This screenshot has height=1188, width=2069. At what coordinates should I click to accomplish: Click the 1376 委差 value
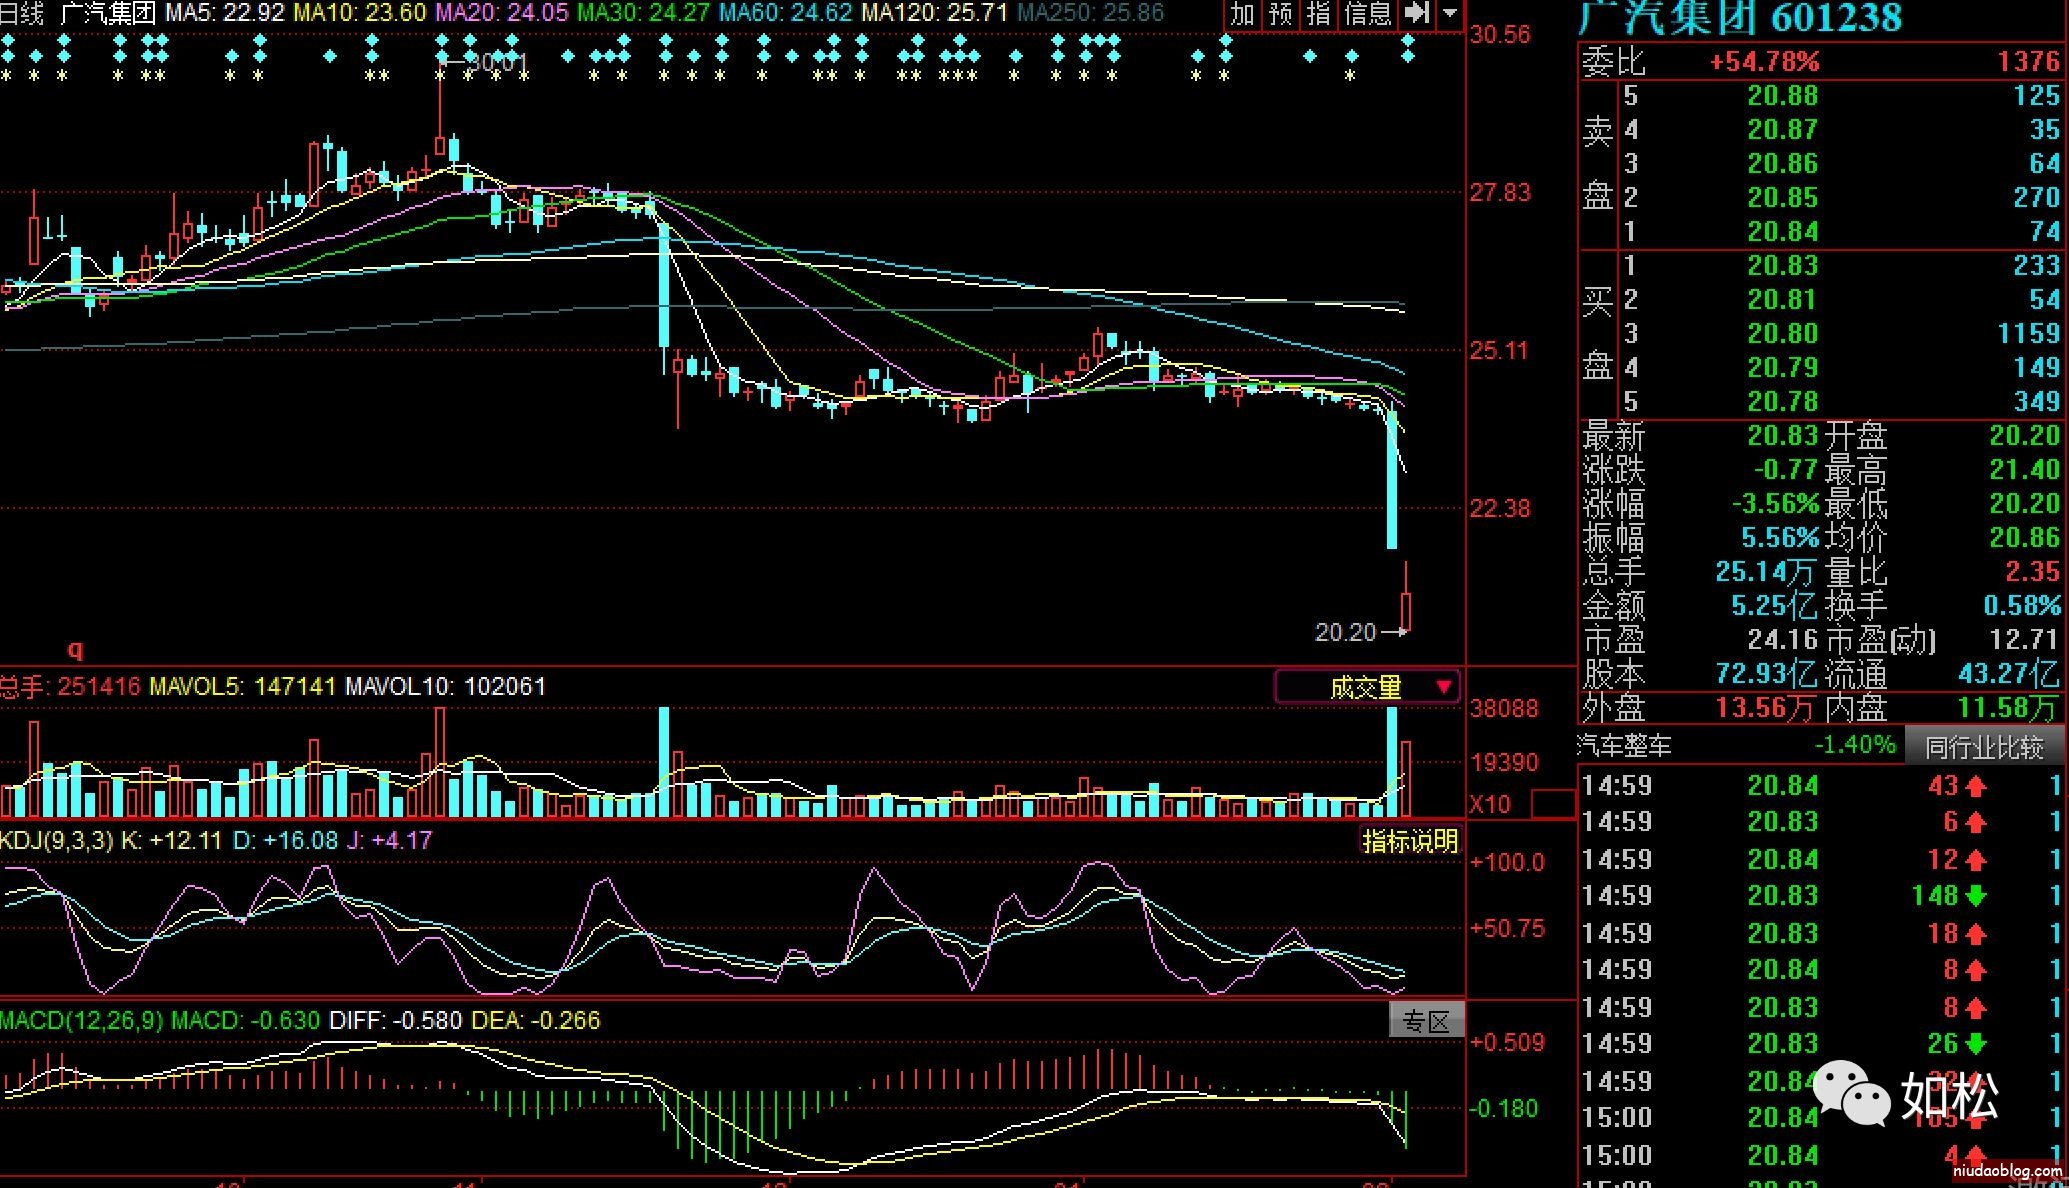click(x=2029, y=62)
